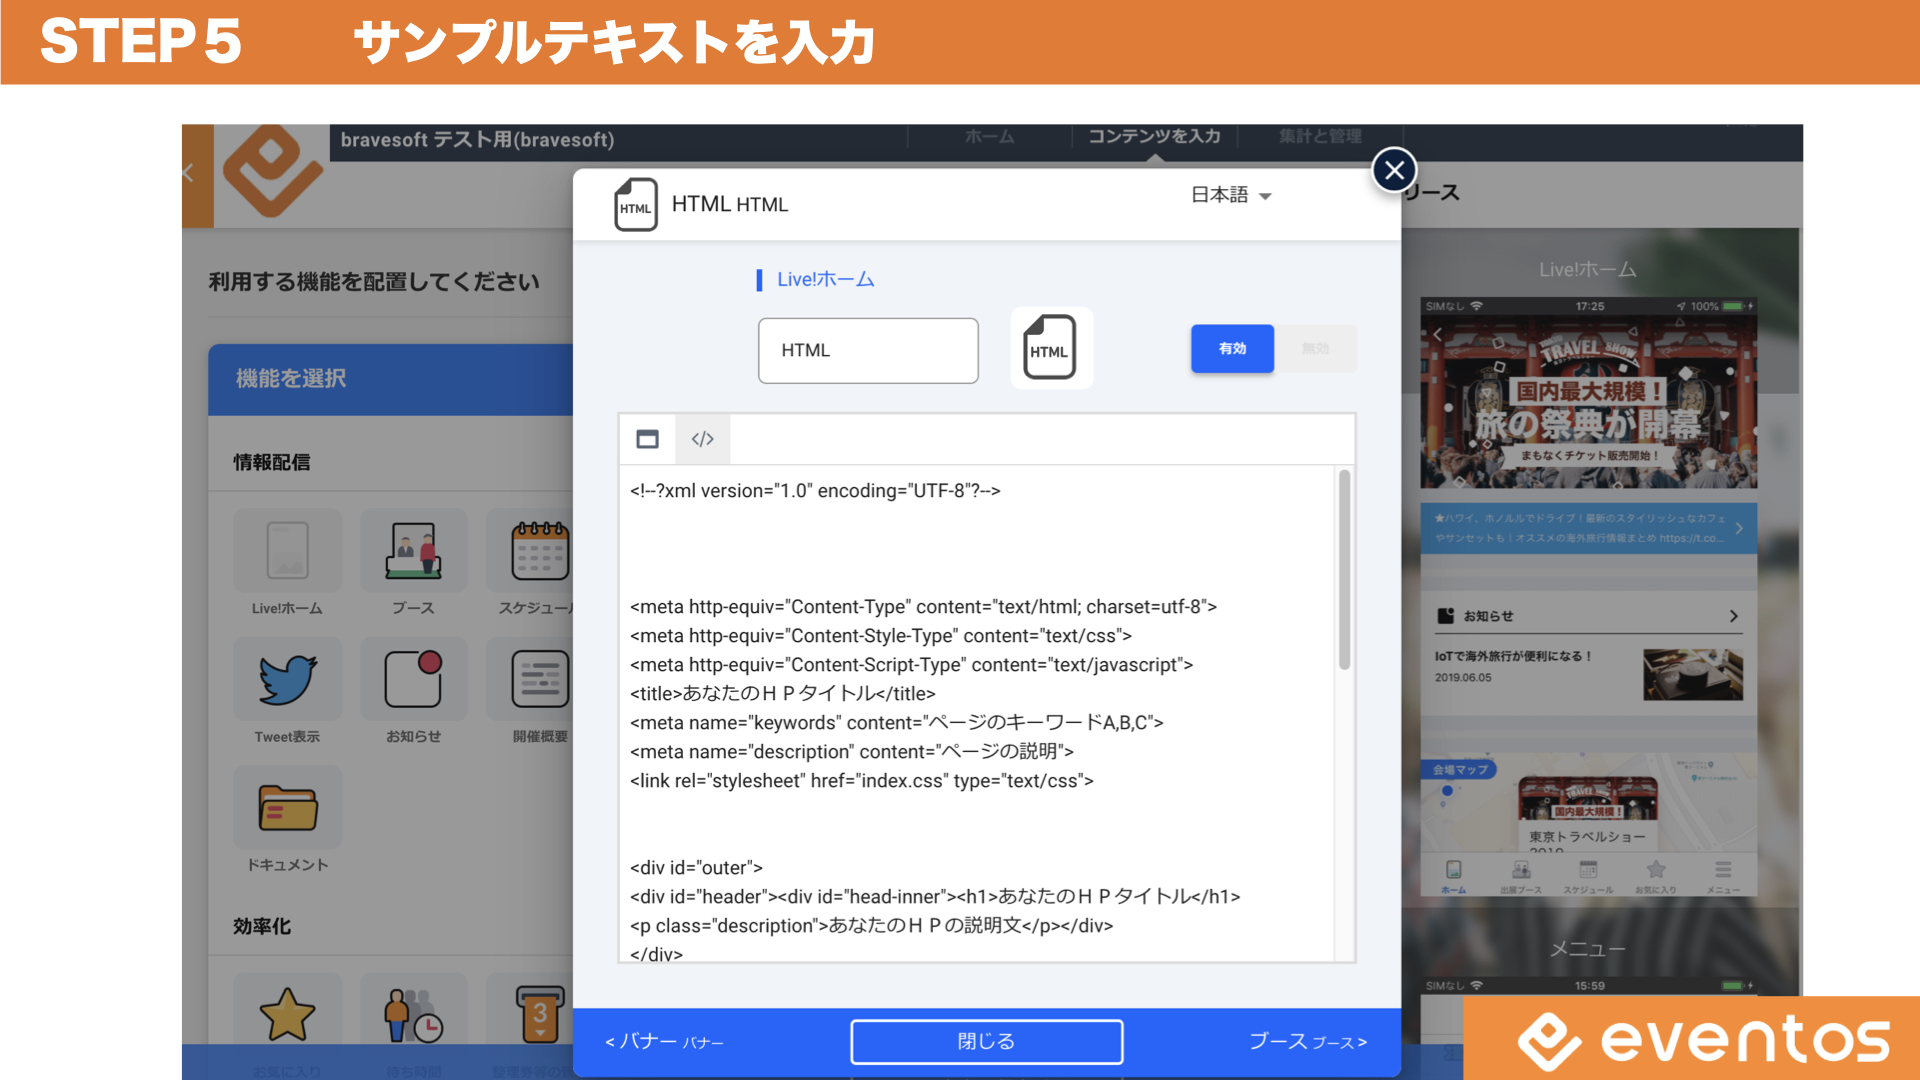This screenshot has height=1080, width=1920.
Task: Go to previous バナー item
Action: [x=664, y=1042]
